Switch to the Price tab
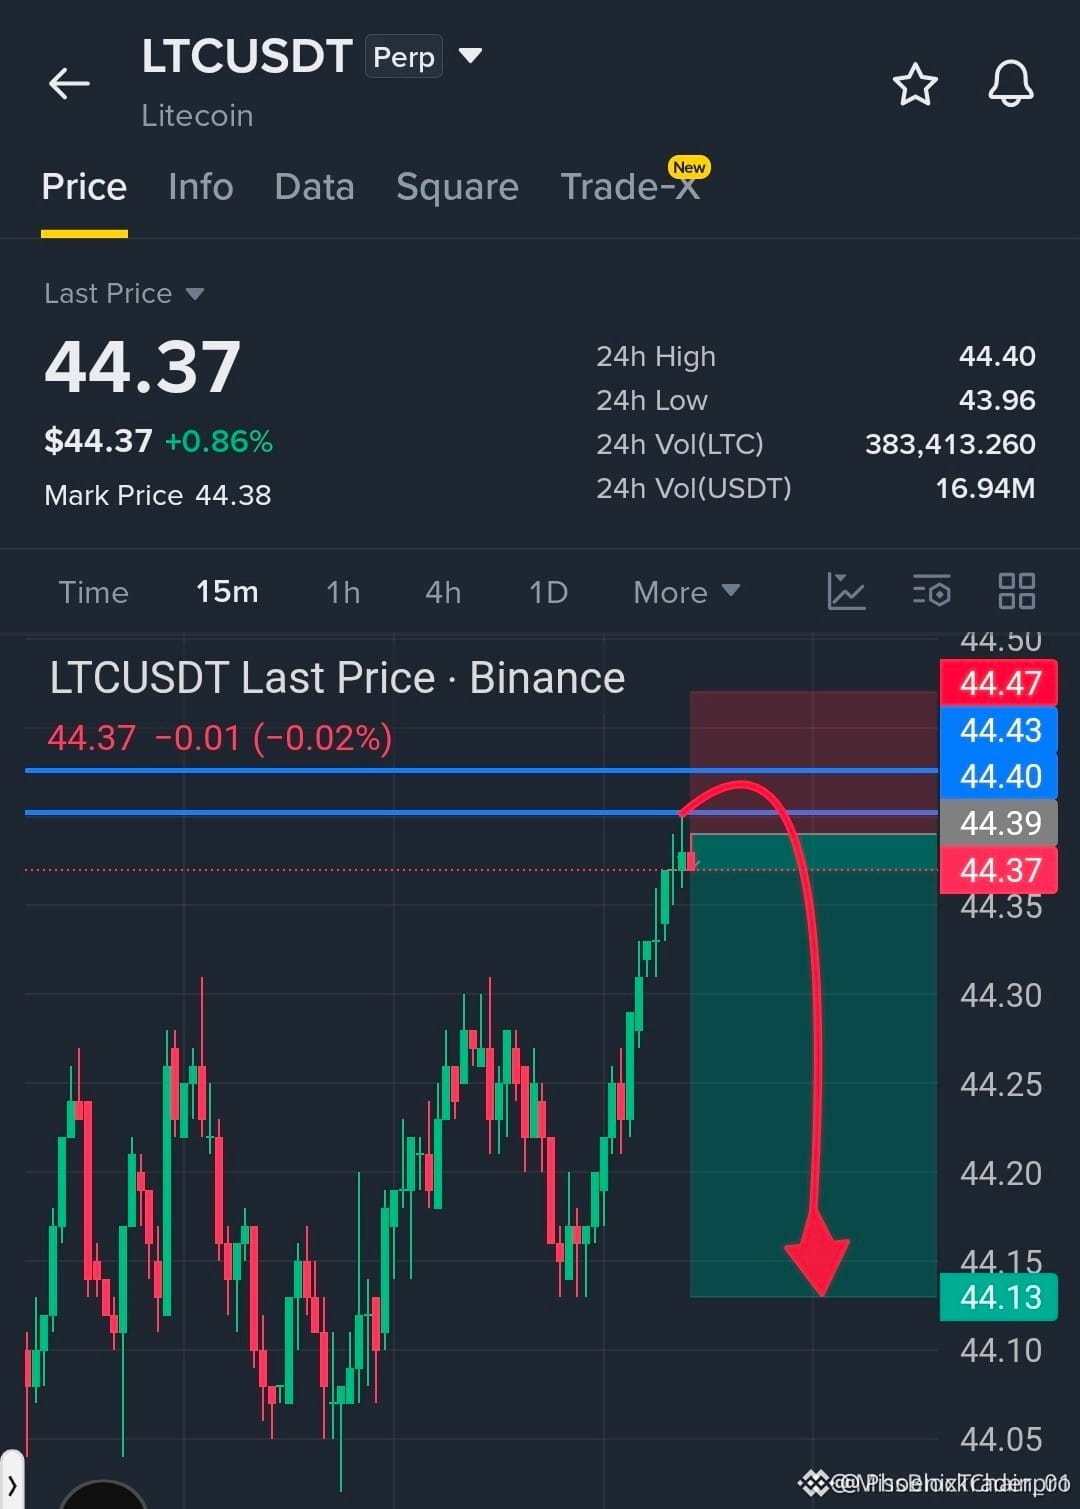This screenshot has height=1509, width=1080. click(x=84, y=187)
